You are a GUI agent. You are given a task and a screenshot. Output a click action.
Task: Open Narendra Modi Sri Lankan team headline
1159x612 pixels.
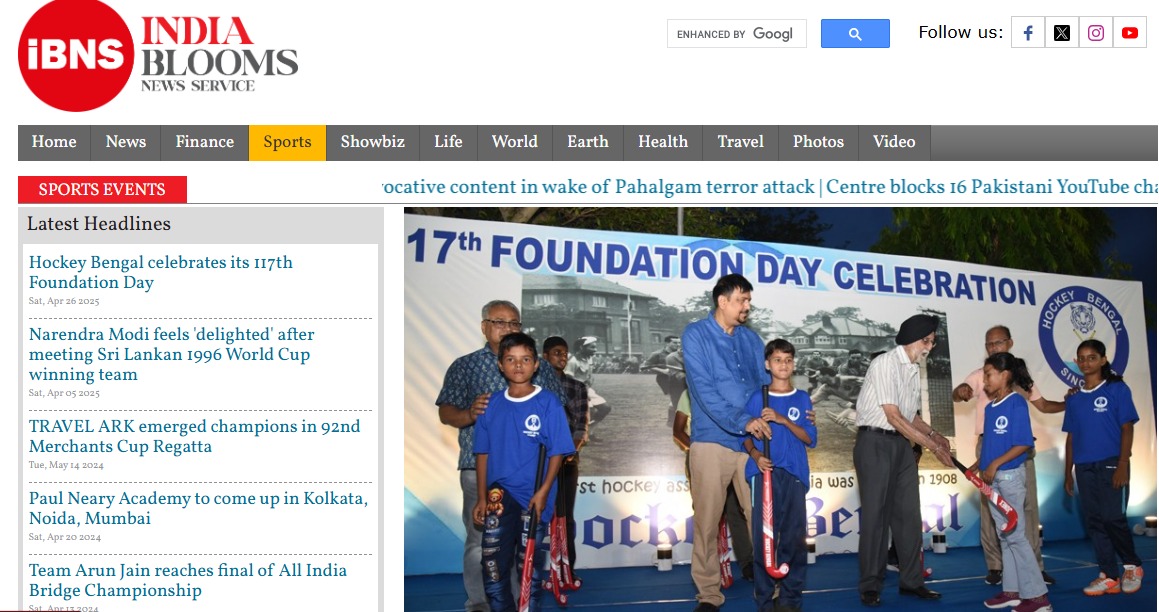(x=171, y=354)
